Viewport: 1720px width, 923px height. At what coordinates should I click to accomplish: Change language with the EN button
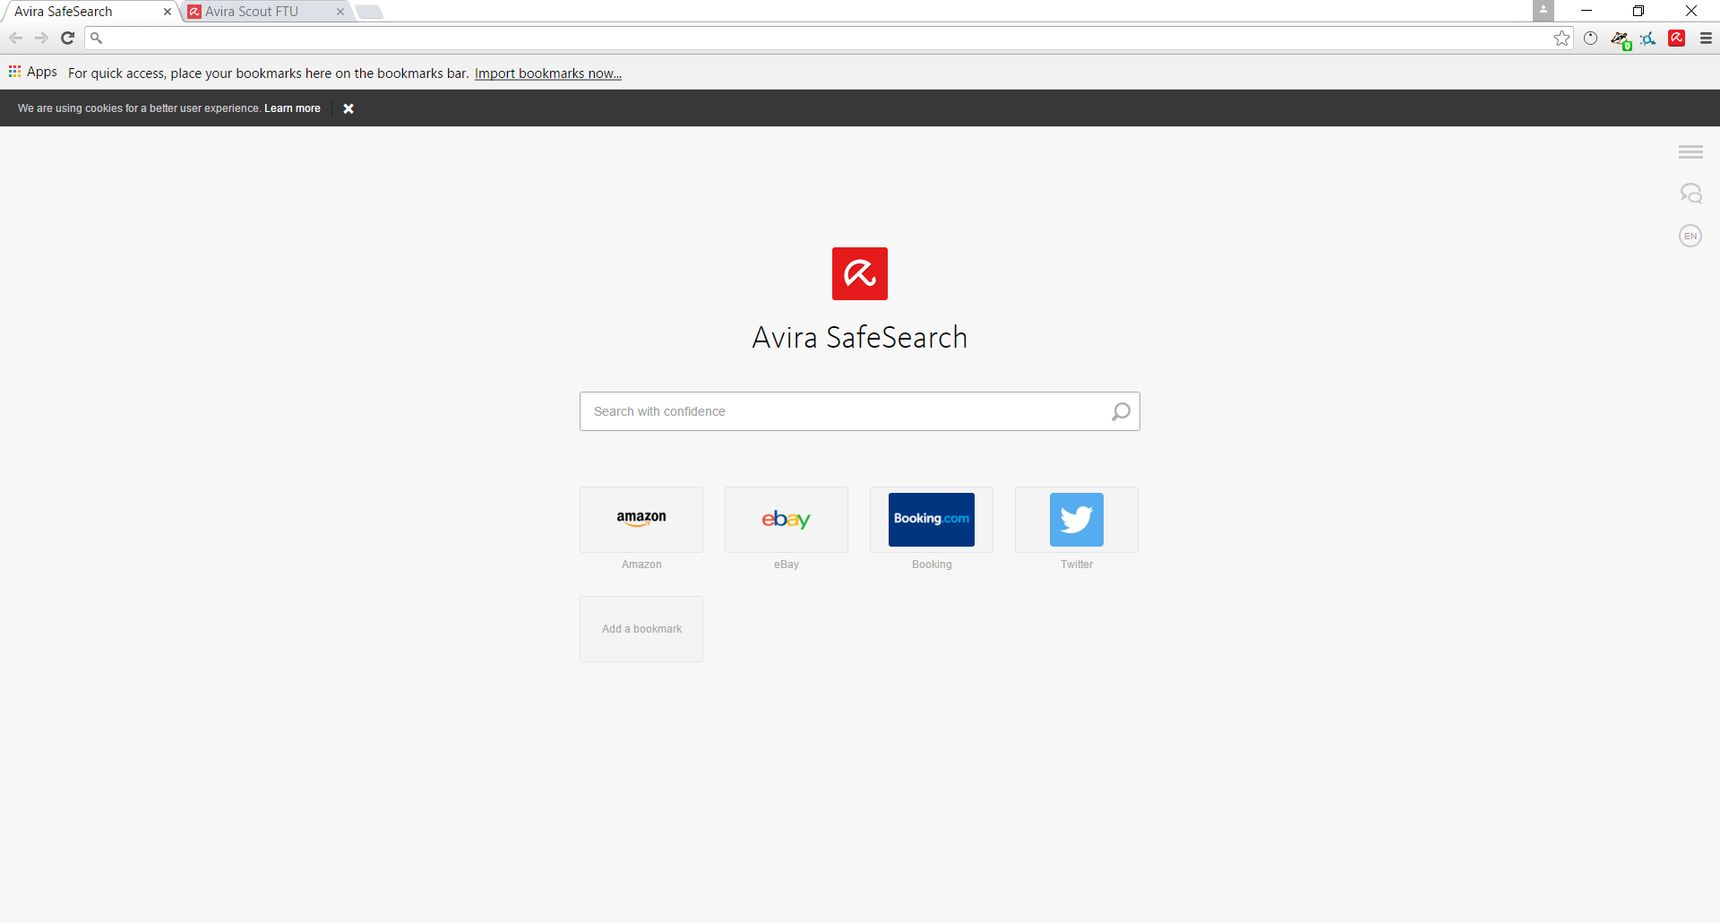(x=1690, y=236)
